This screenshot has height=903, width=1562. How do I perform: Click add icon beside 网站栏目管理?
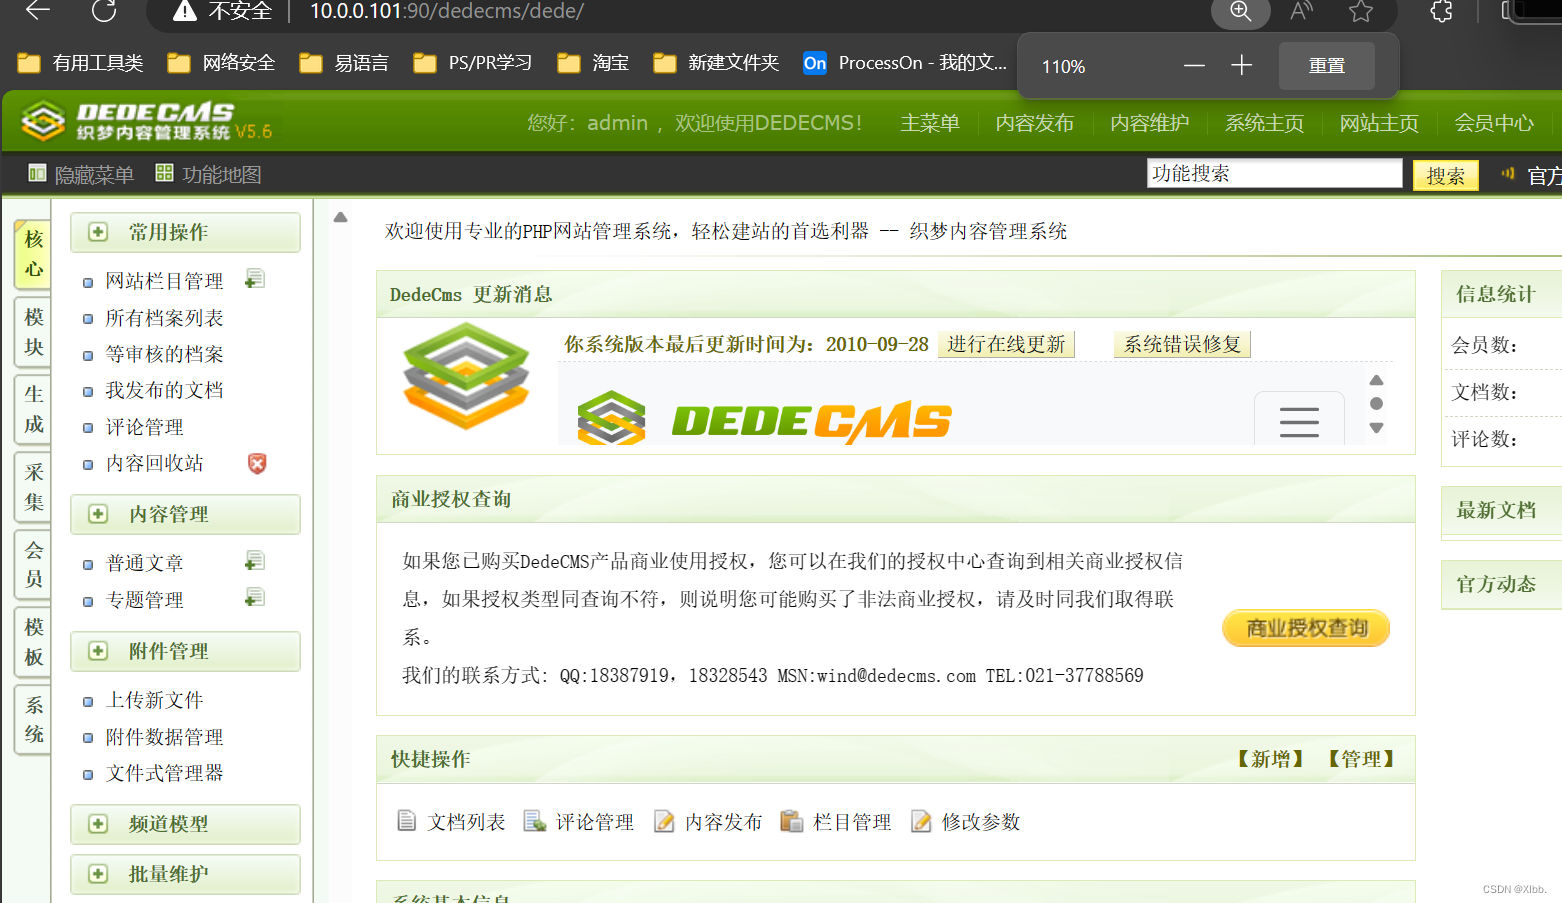coord(255,279)
